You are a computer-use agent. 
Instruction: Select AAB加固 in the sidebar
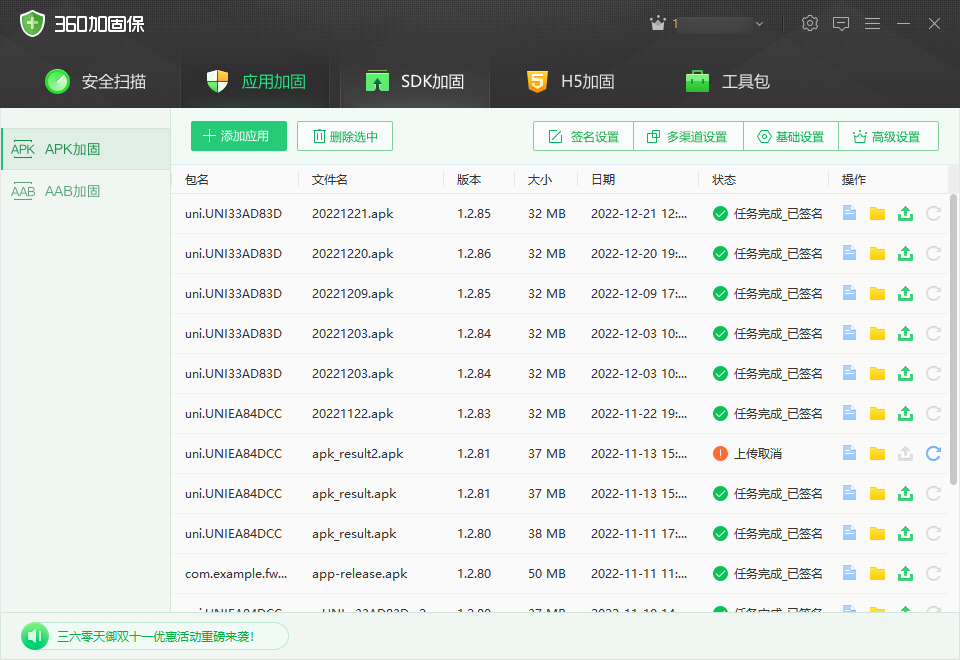[x=72, y=191]
